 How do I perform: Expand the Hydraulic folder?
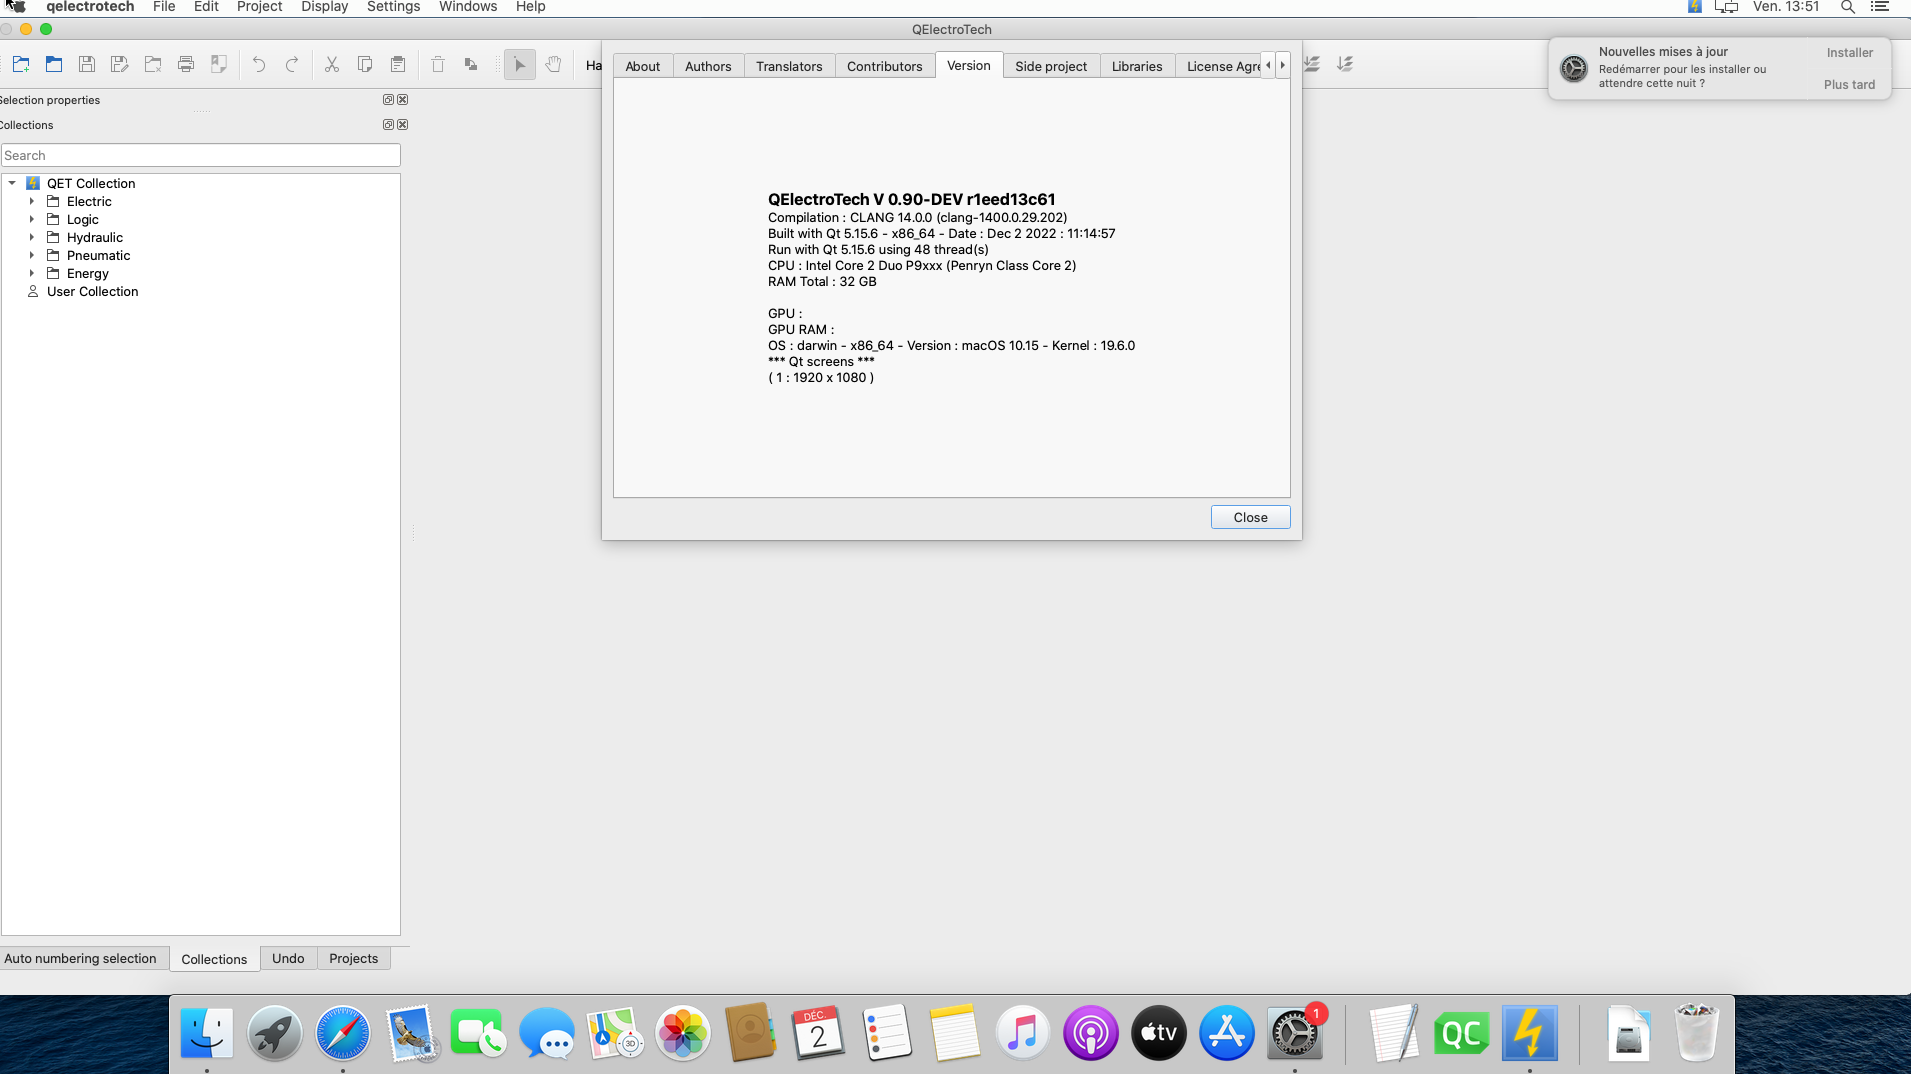(32, 237)
